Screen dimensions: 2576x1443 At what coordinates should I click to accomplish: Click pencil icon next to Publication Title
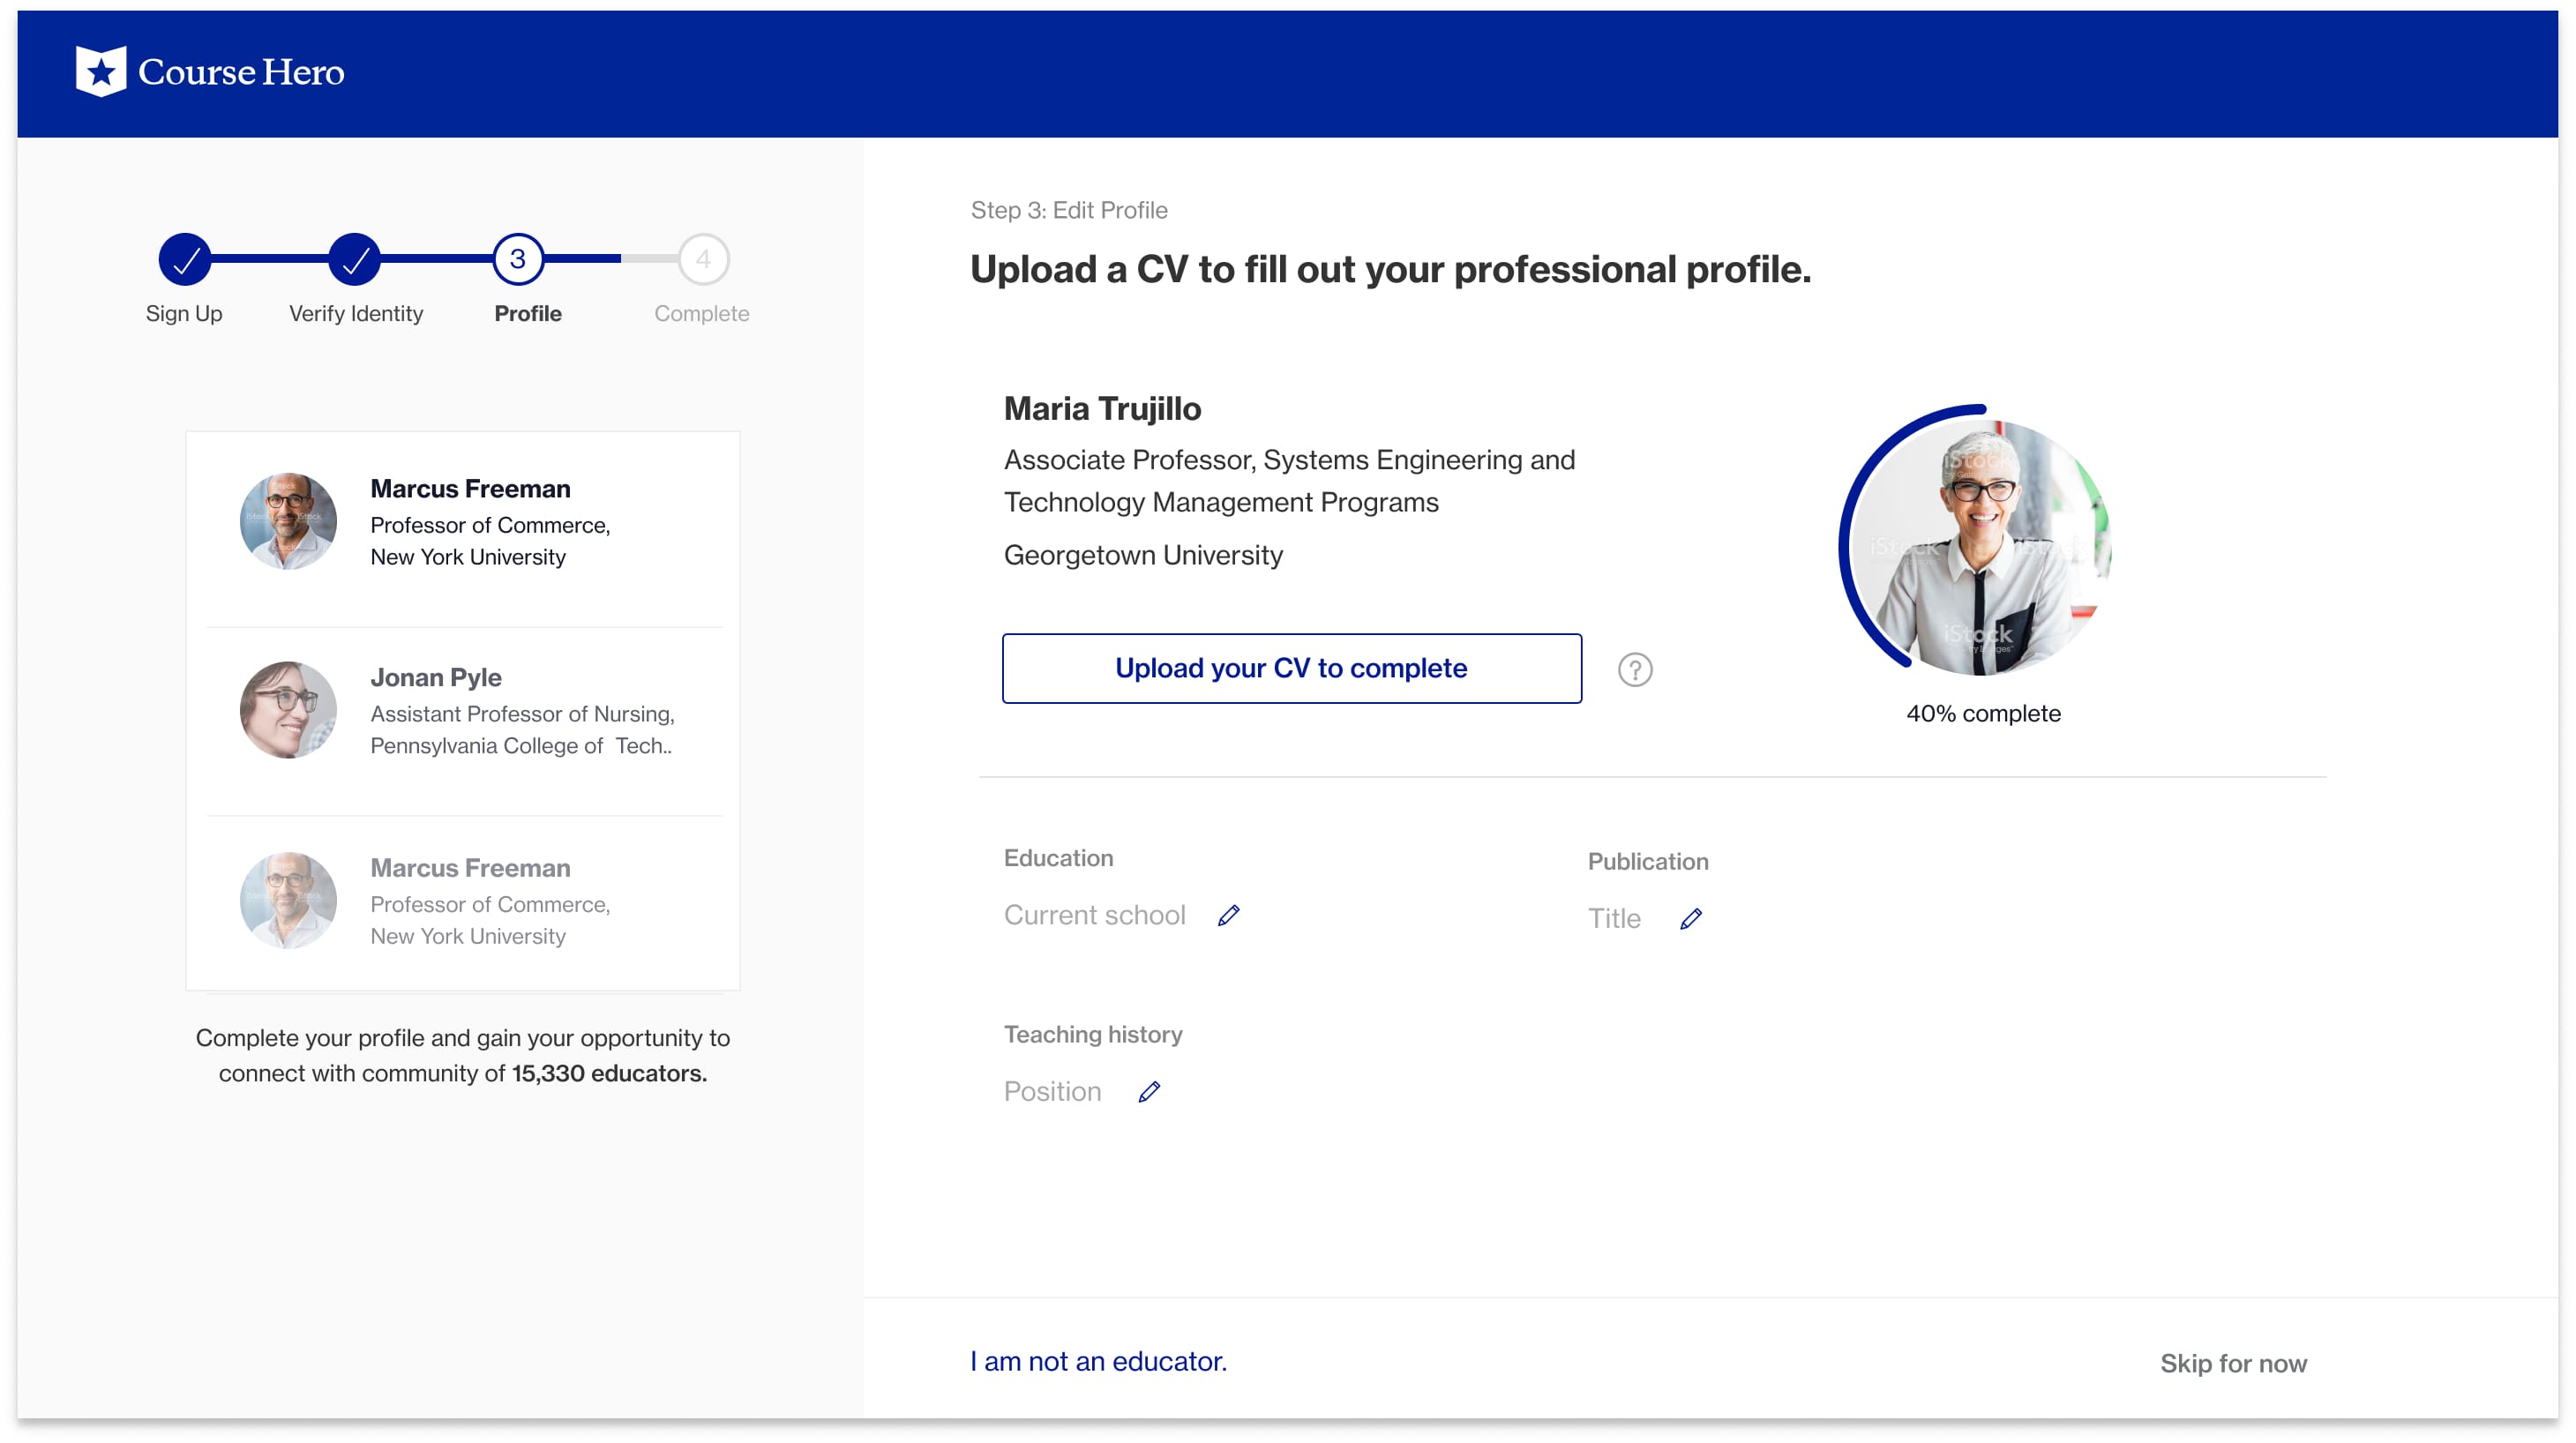(1690, 918)
